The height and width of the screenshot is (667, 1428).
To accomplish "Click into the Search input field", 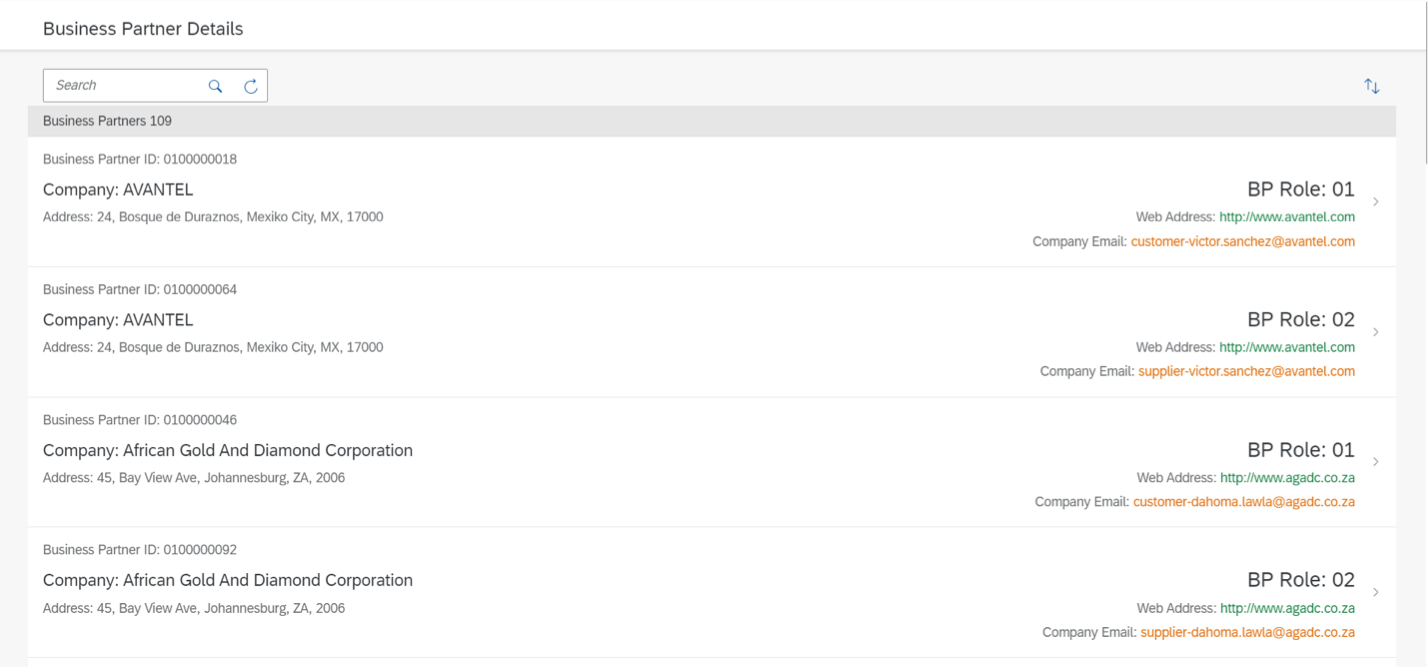I will 125,86.
